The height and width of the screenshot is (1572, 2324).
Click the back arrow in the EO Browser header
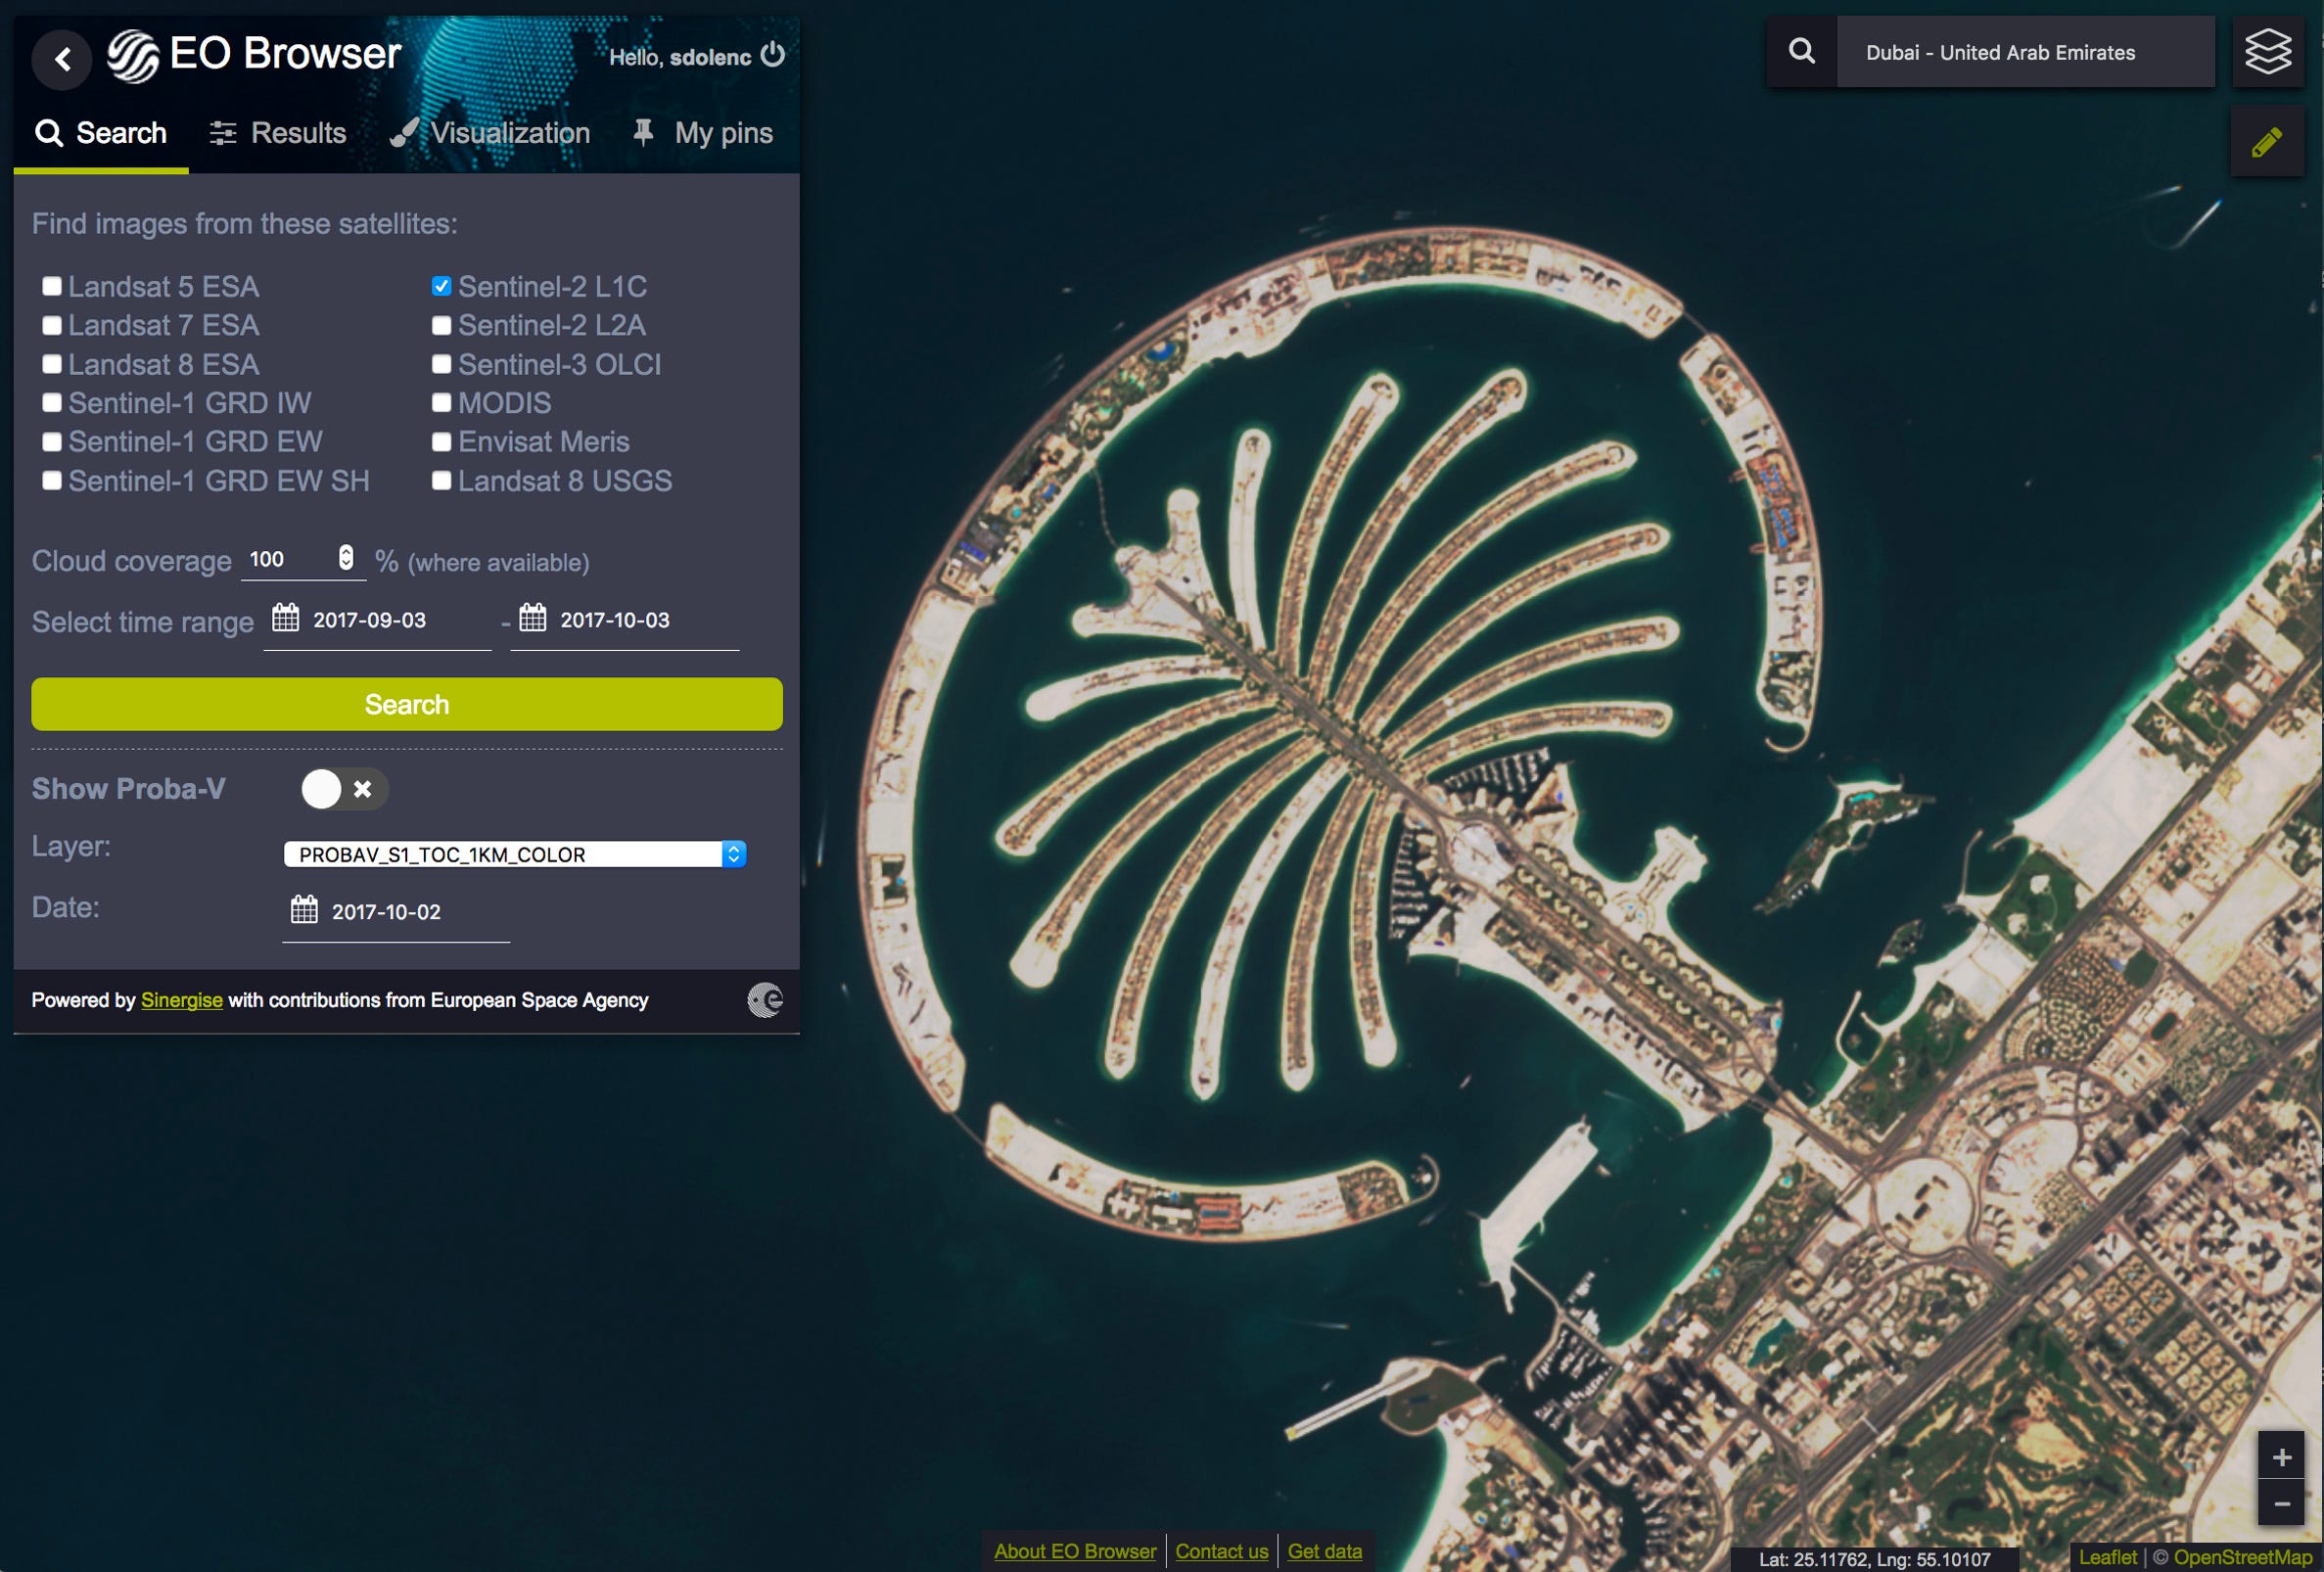(x=63, y=59)
